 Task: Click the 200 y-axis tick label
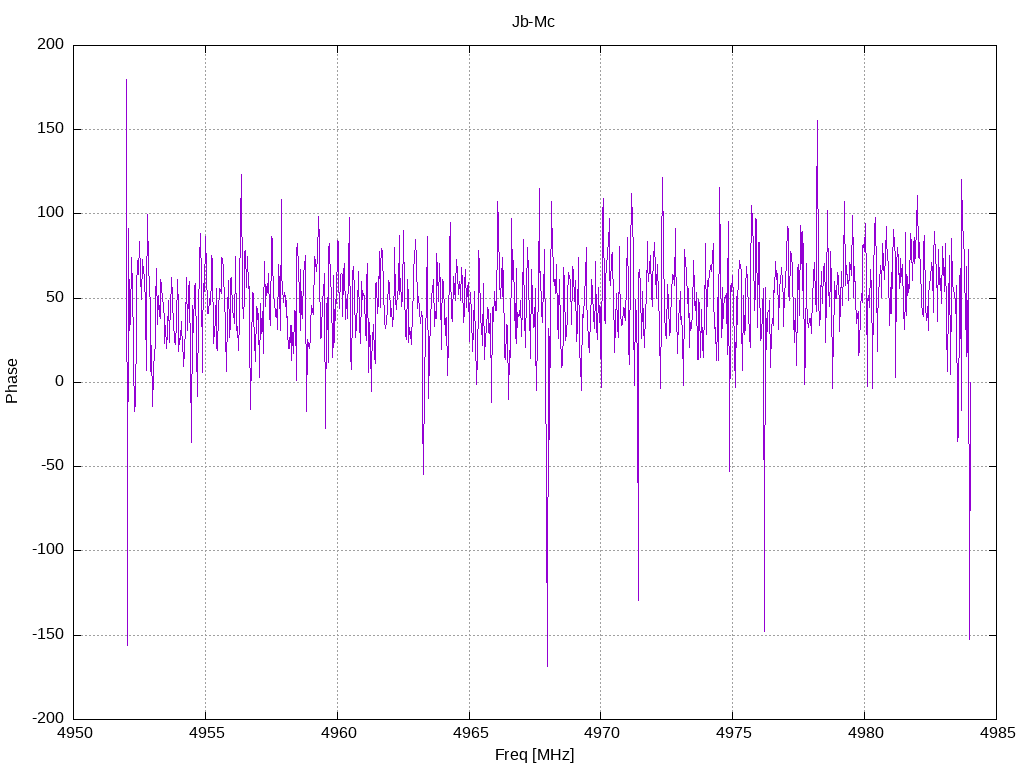(x=51, y=44)
